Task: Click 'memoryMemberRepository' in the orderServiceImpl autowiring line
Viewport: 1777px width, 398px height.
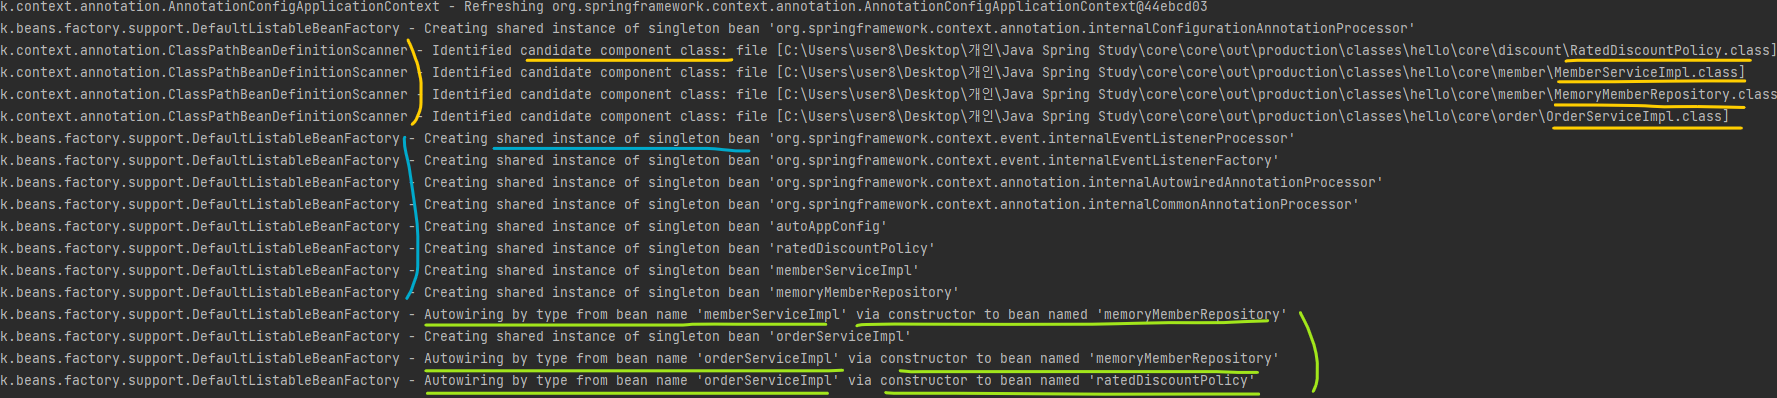Action: (x=1184, y=358)
